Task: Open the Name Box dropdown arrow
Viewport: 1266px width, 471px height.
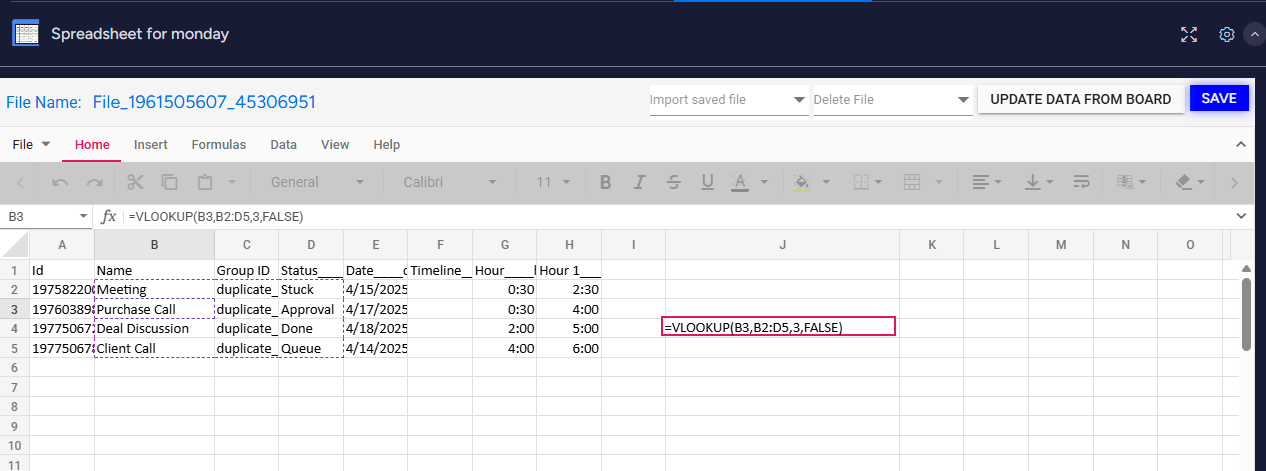Action: pos(83,216)
